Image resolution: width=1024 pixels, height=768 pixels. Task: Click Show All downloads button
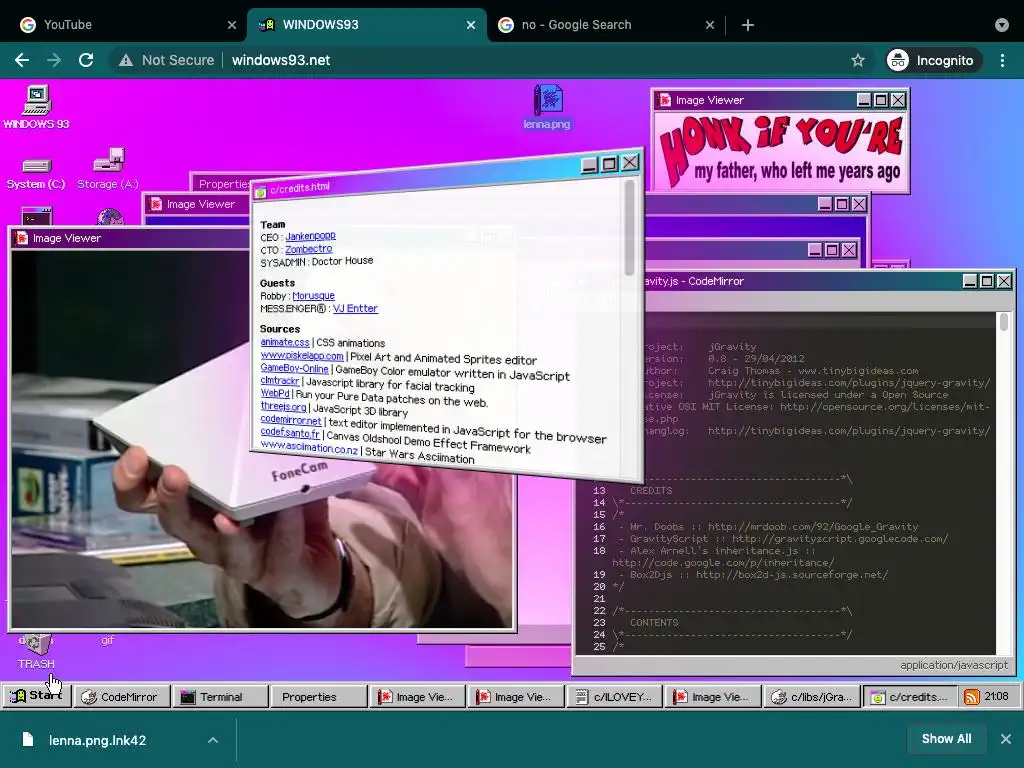[946, 739]
